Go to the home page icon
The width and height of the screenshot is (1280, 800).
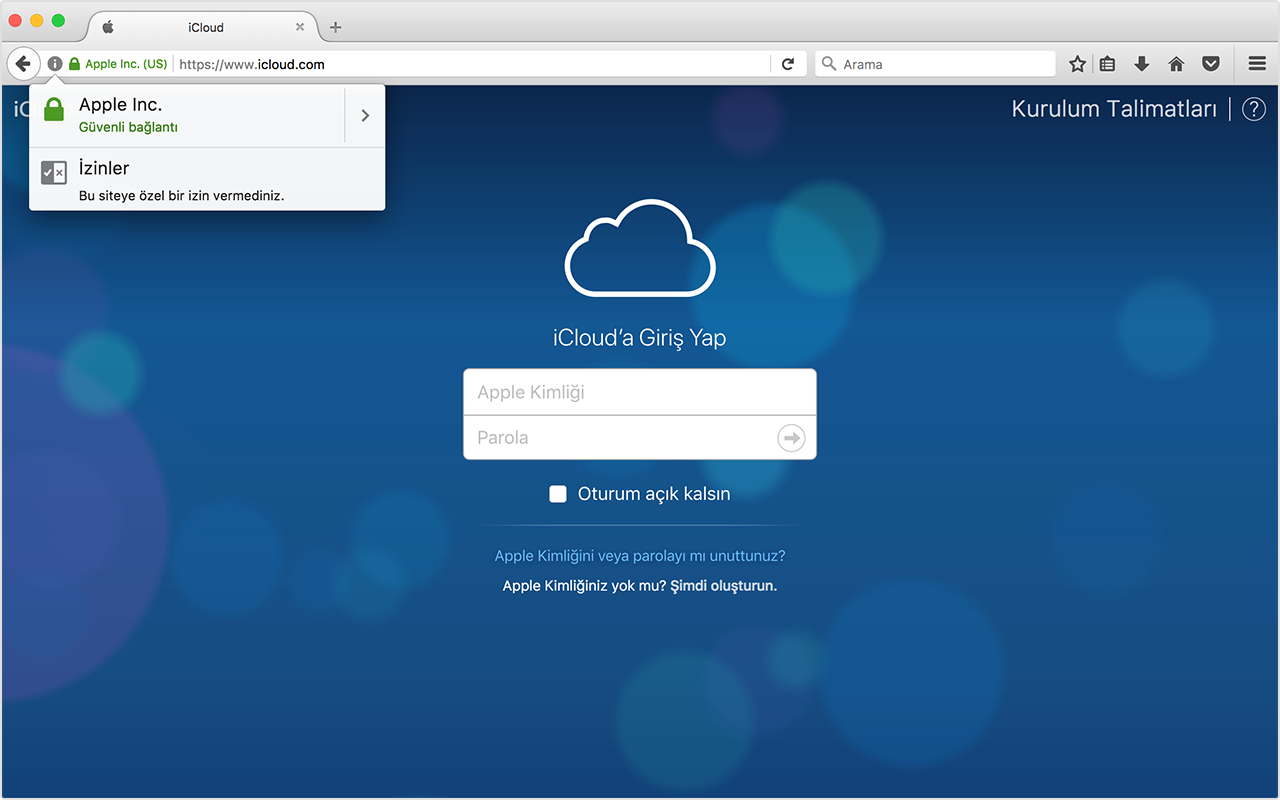pos(1176,64)
